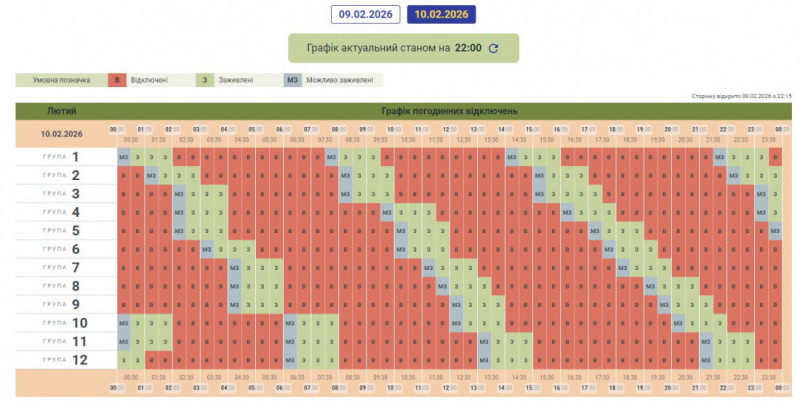The image size is (800, 405).
Task: Click the gray 'МЗ' legend swatch
Action: click(x=293, y=80)
